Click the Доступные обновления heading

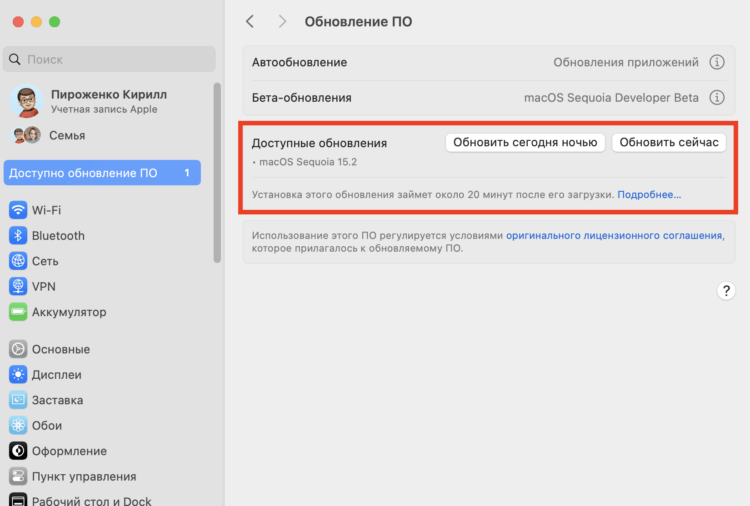click(x=320, y=143)
